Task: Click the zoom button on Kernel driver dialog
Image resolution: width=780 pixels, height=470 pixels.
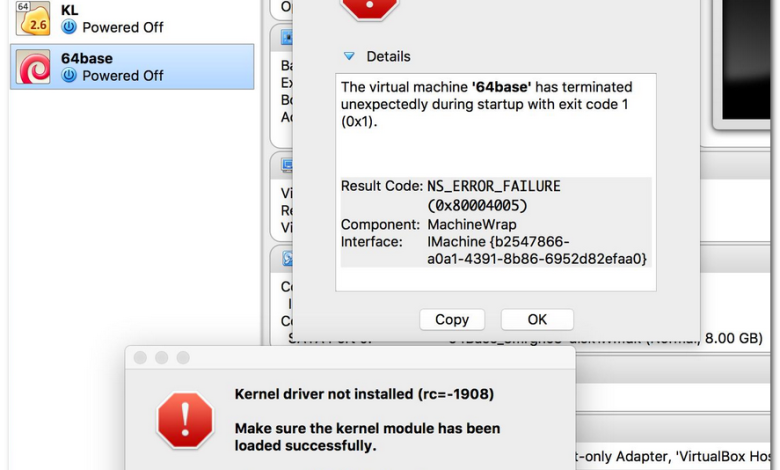Action: (x=183, y=358)
